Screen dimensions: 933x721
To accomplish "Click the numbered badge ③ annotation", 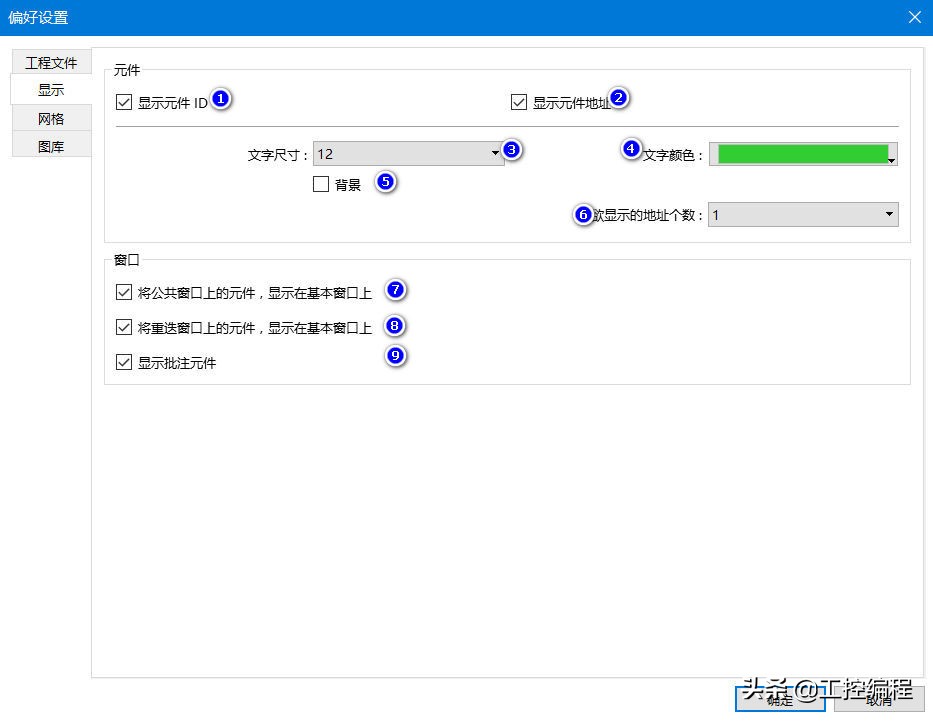I will pos(511,148).
